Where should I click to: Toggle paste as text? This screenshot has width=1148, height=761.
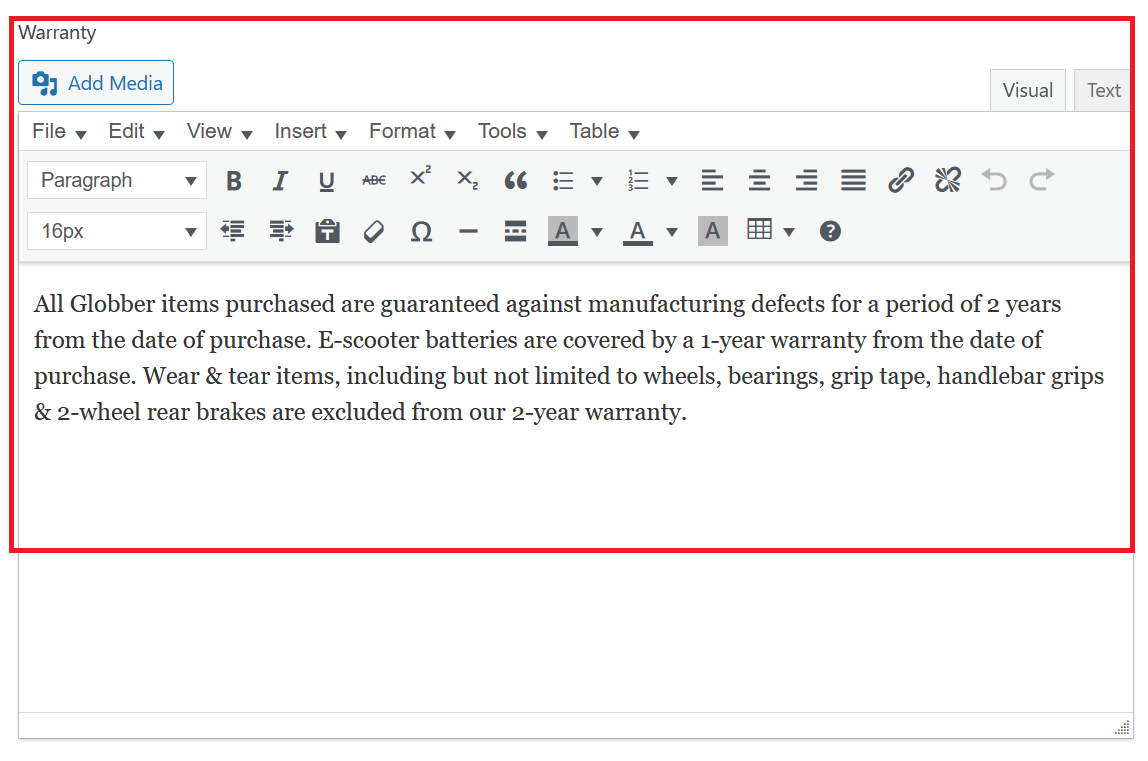point(327,231)
